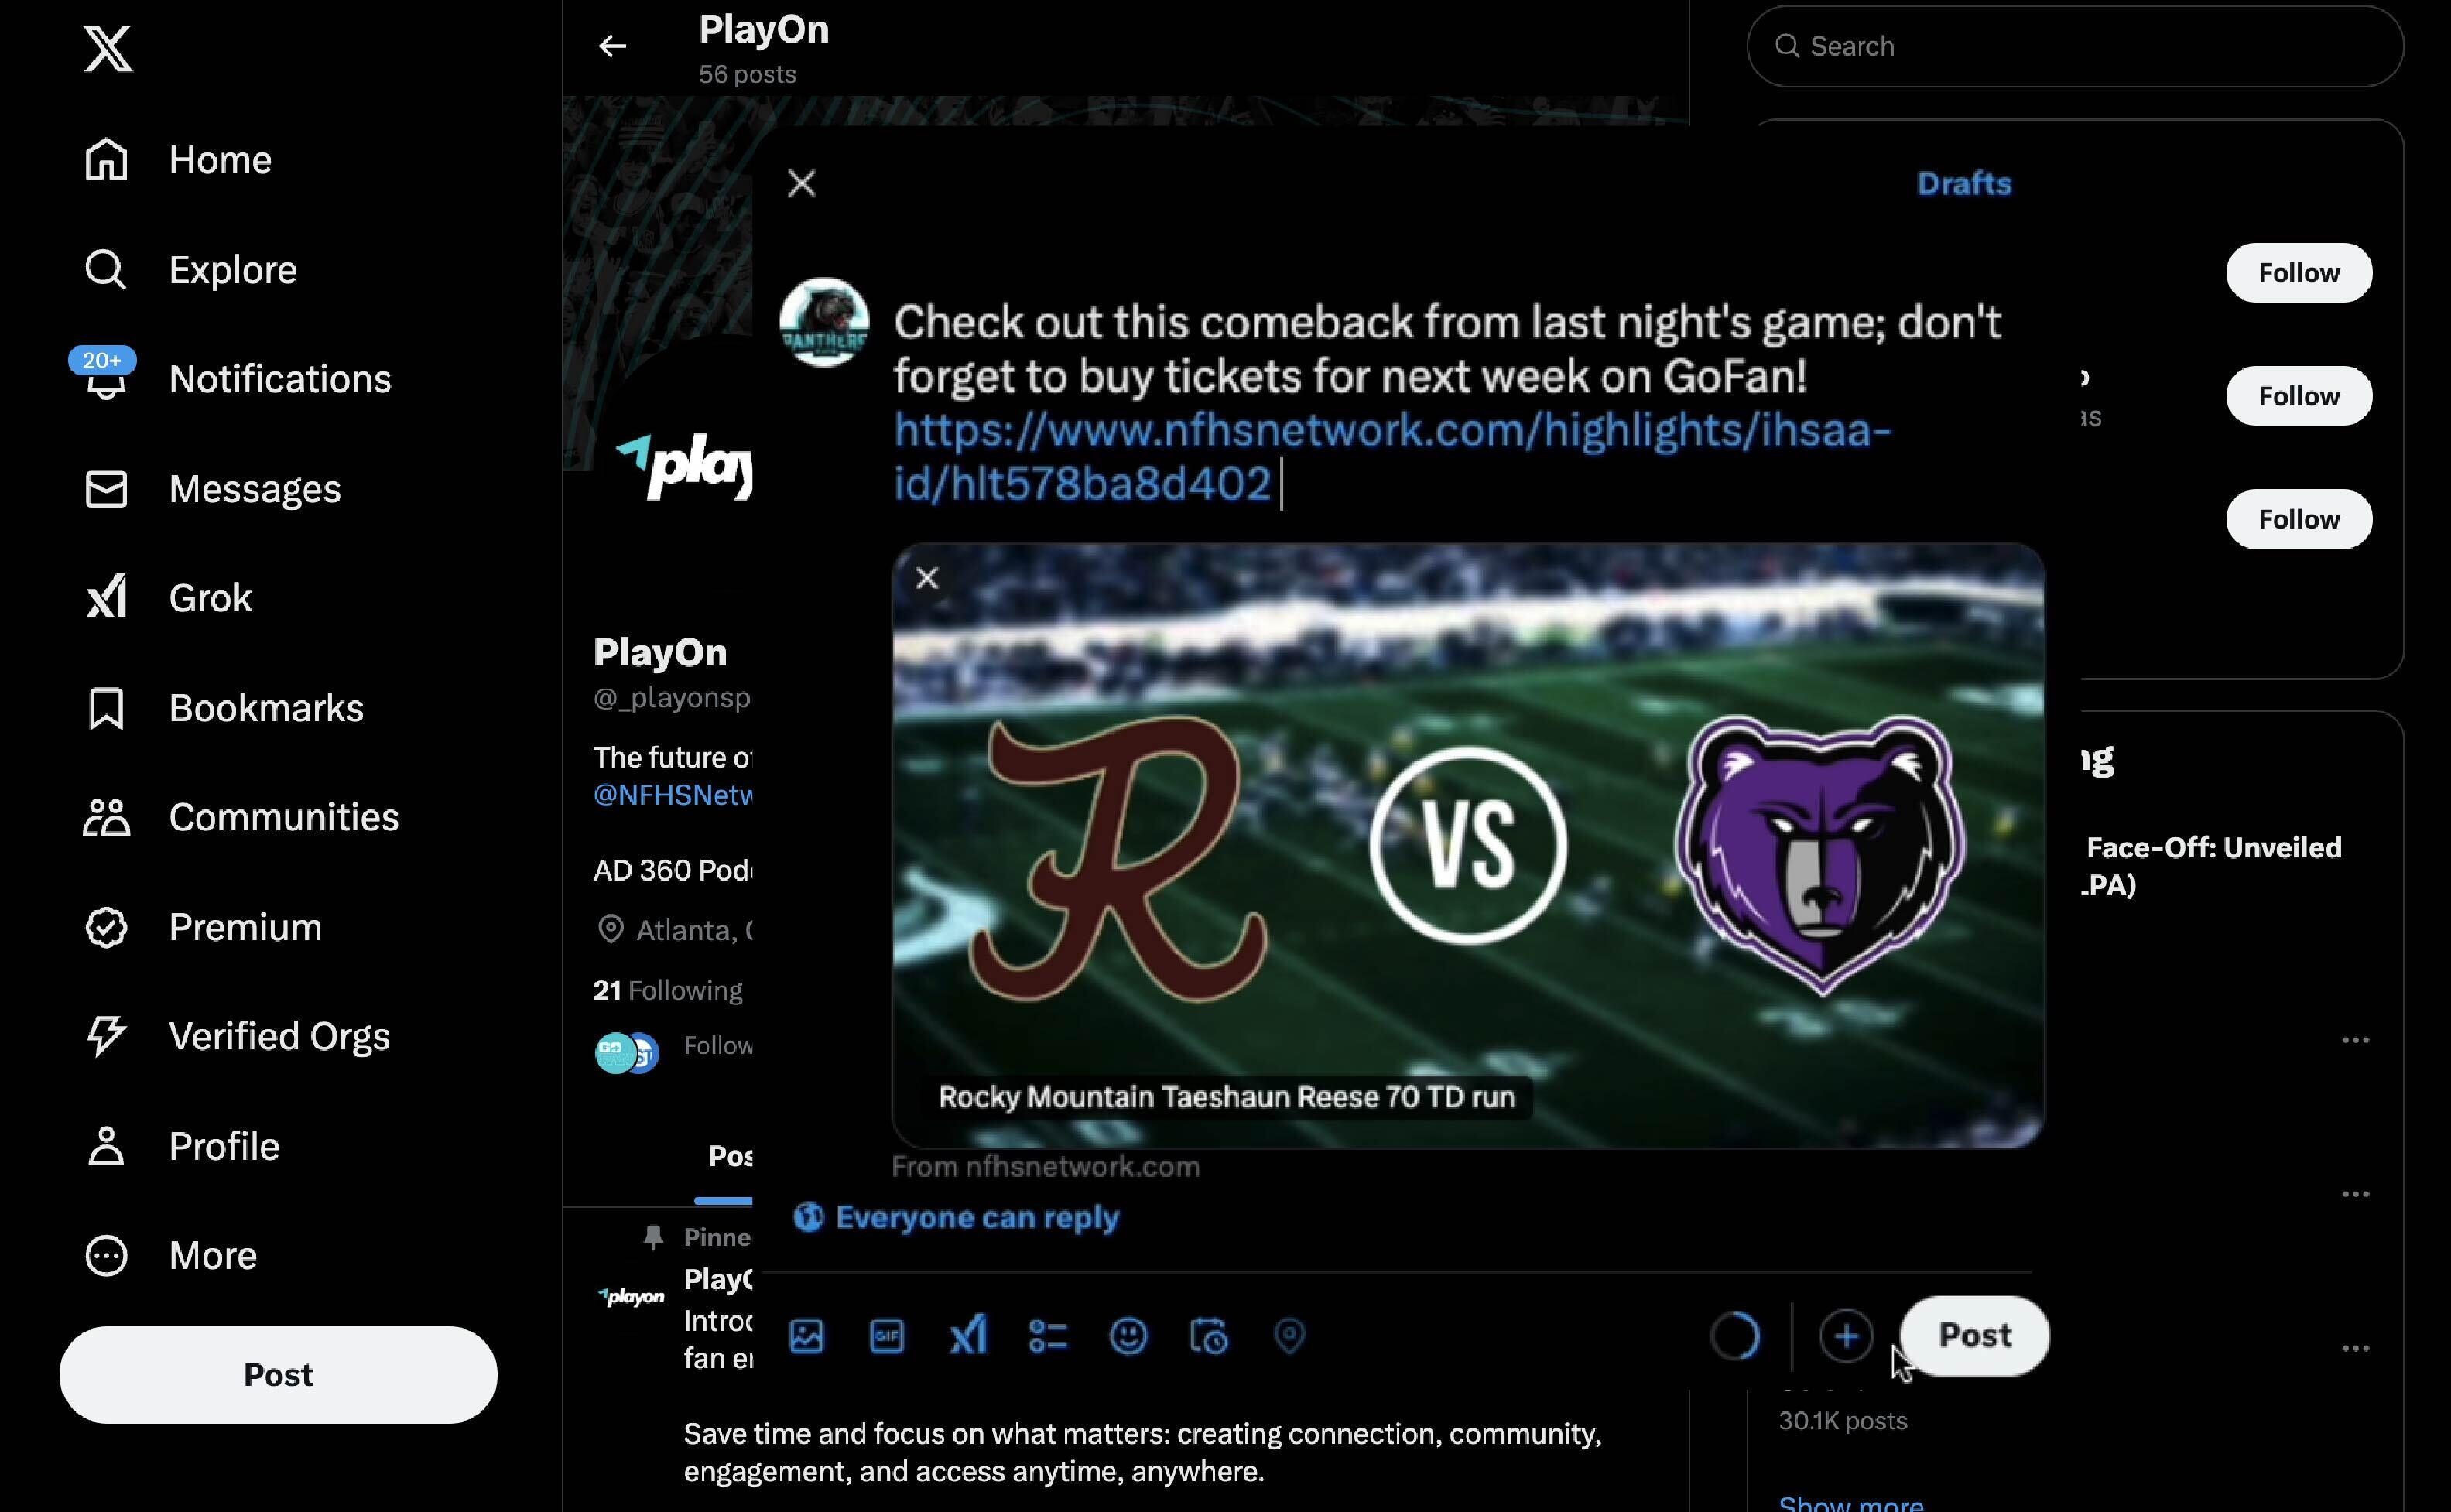Open the More menu
2451x1512 pixels.
(170, 1255)
